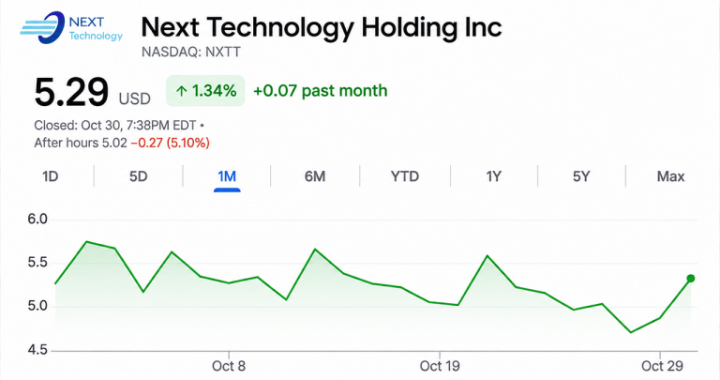
Task: Click the green endpoint dot on chart
Action: (691, 279)
